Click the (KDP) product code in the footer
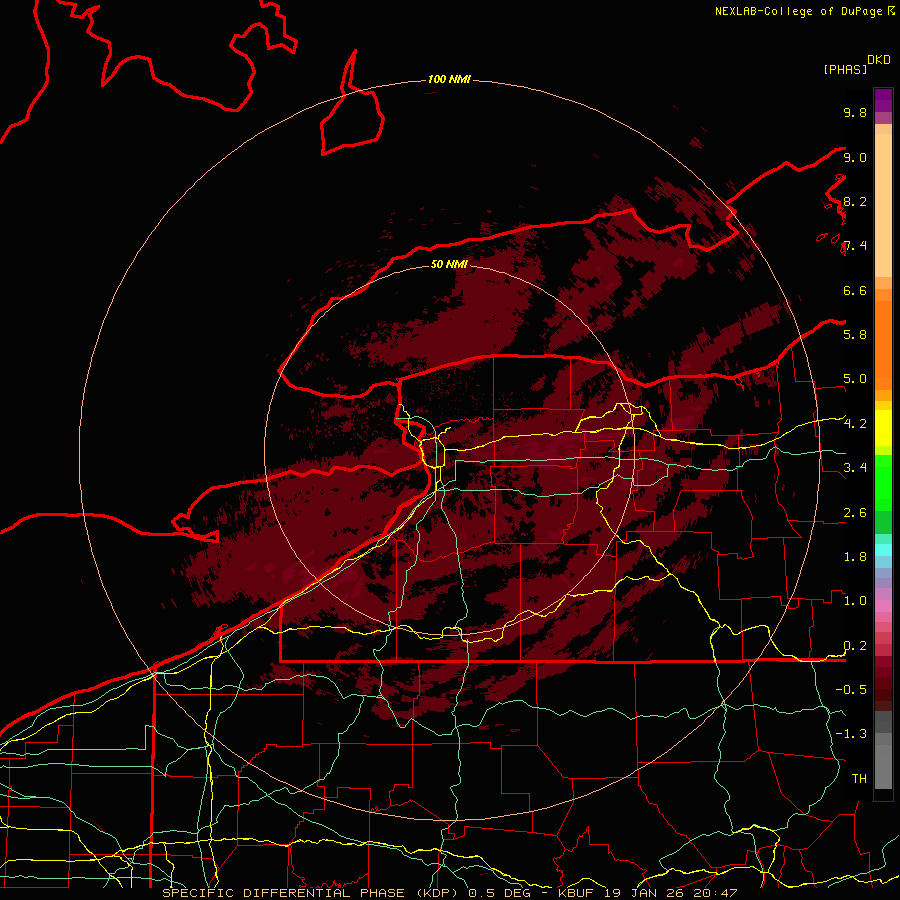900x900 pixels. (x=437, y=893)
